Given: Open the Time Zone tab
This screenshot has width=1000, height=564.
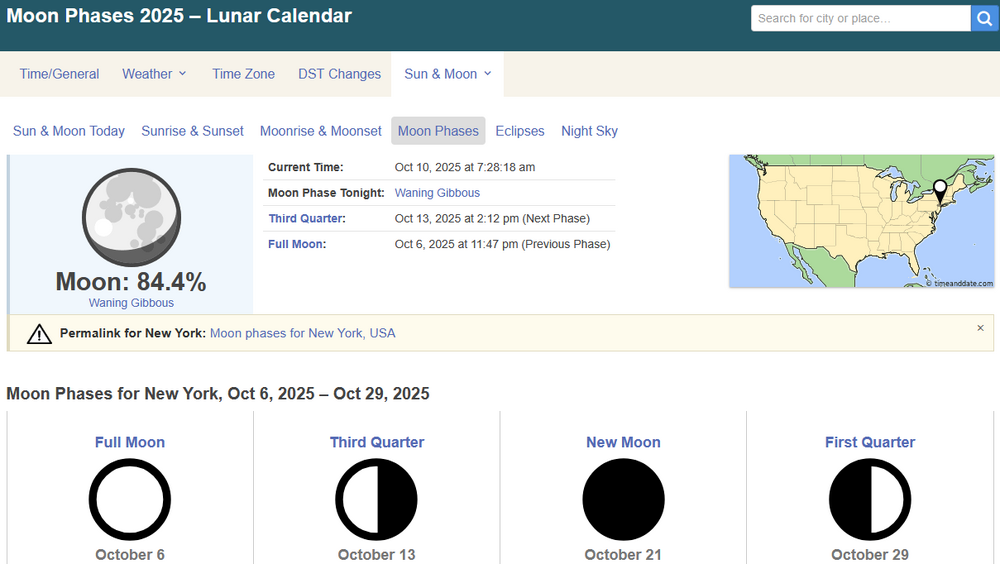Looking at the screenshot, I should click(x=243, y=74).
